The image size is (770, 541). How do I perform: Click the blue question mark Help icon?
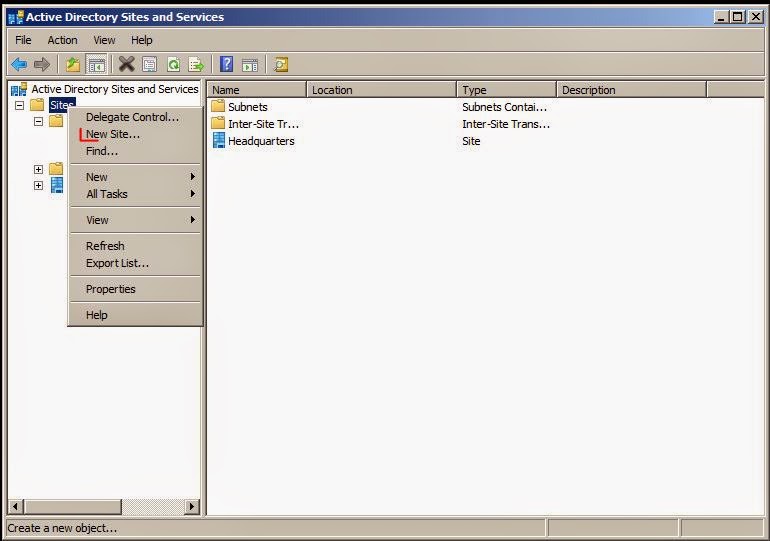pos(226,64)
